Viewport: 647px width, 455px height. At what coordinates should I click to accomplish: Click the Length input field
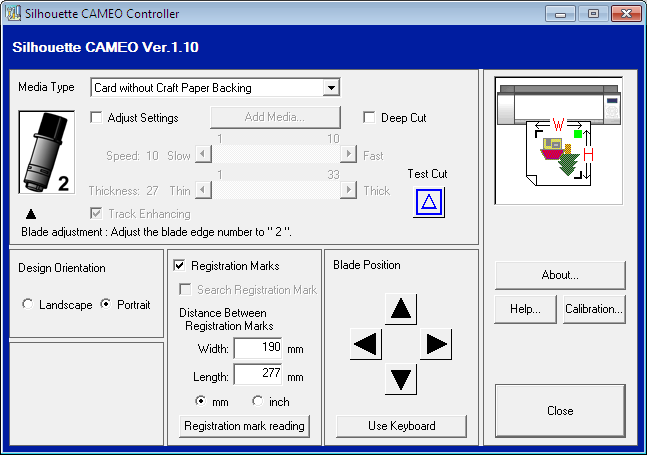point(258,375)
